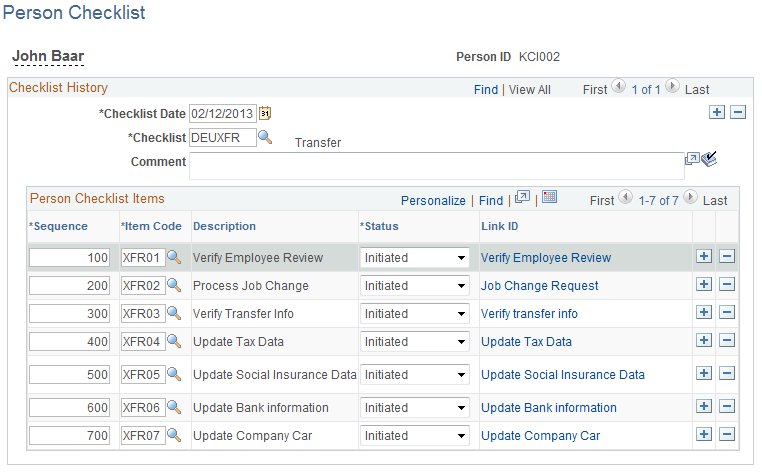Look up item code XFR03
The height and width of the screenshot is (473, 762).
tap(174, 313)
